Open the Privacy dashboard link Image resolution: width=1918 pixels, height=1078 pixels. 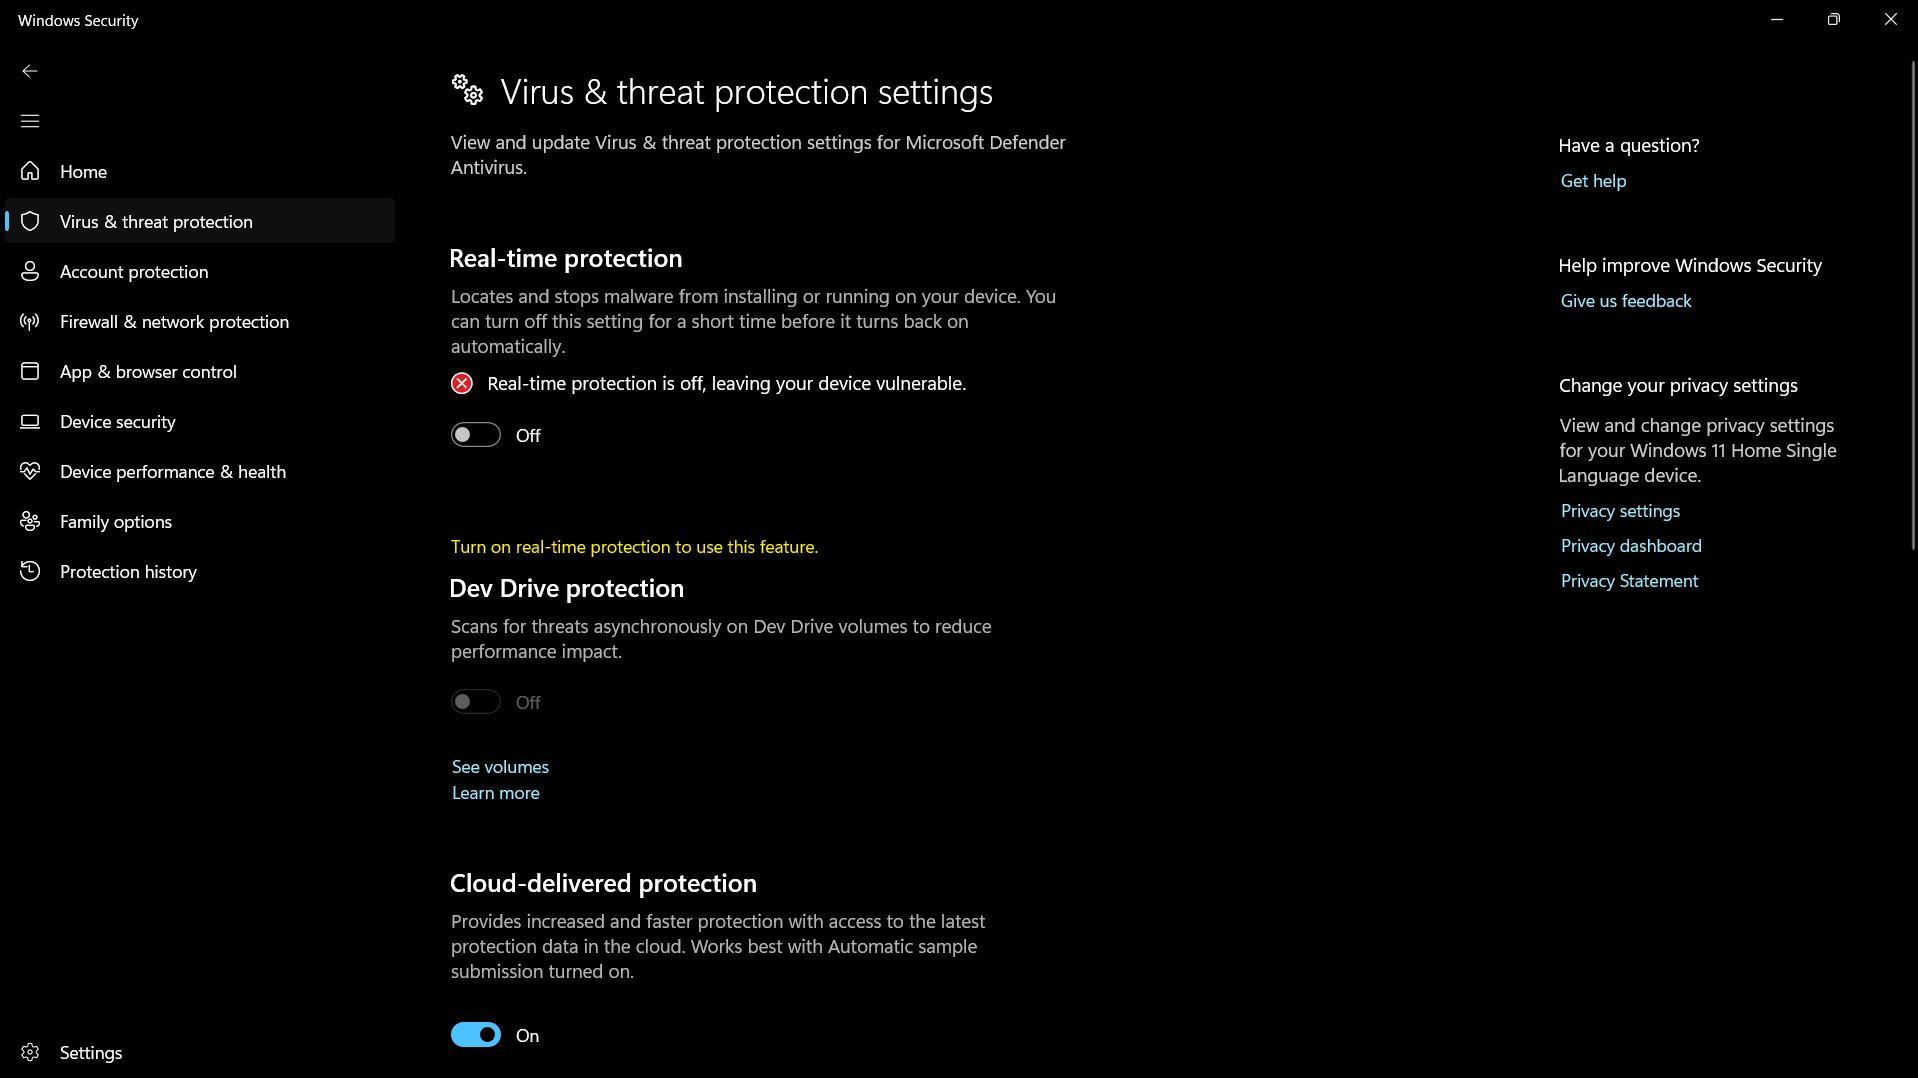pos(1630,546)
